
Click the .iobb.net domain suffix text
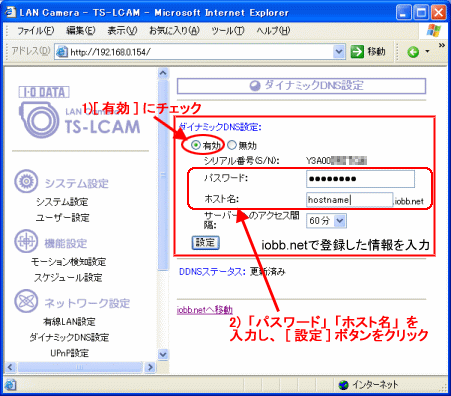(409, 202)
